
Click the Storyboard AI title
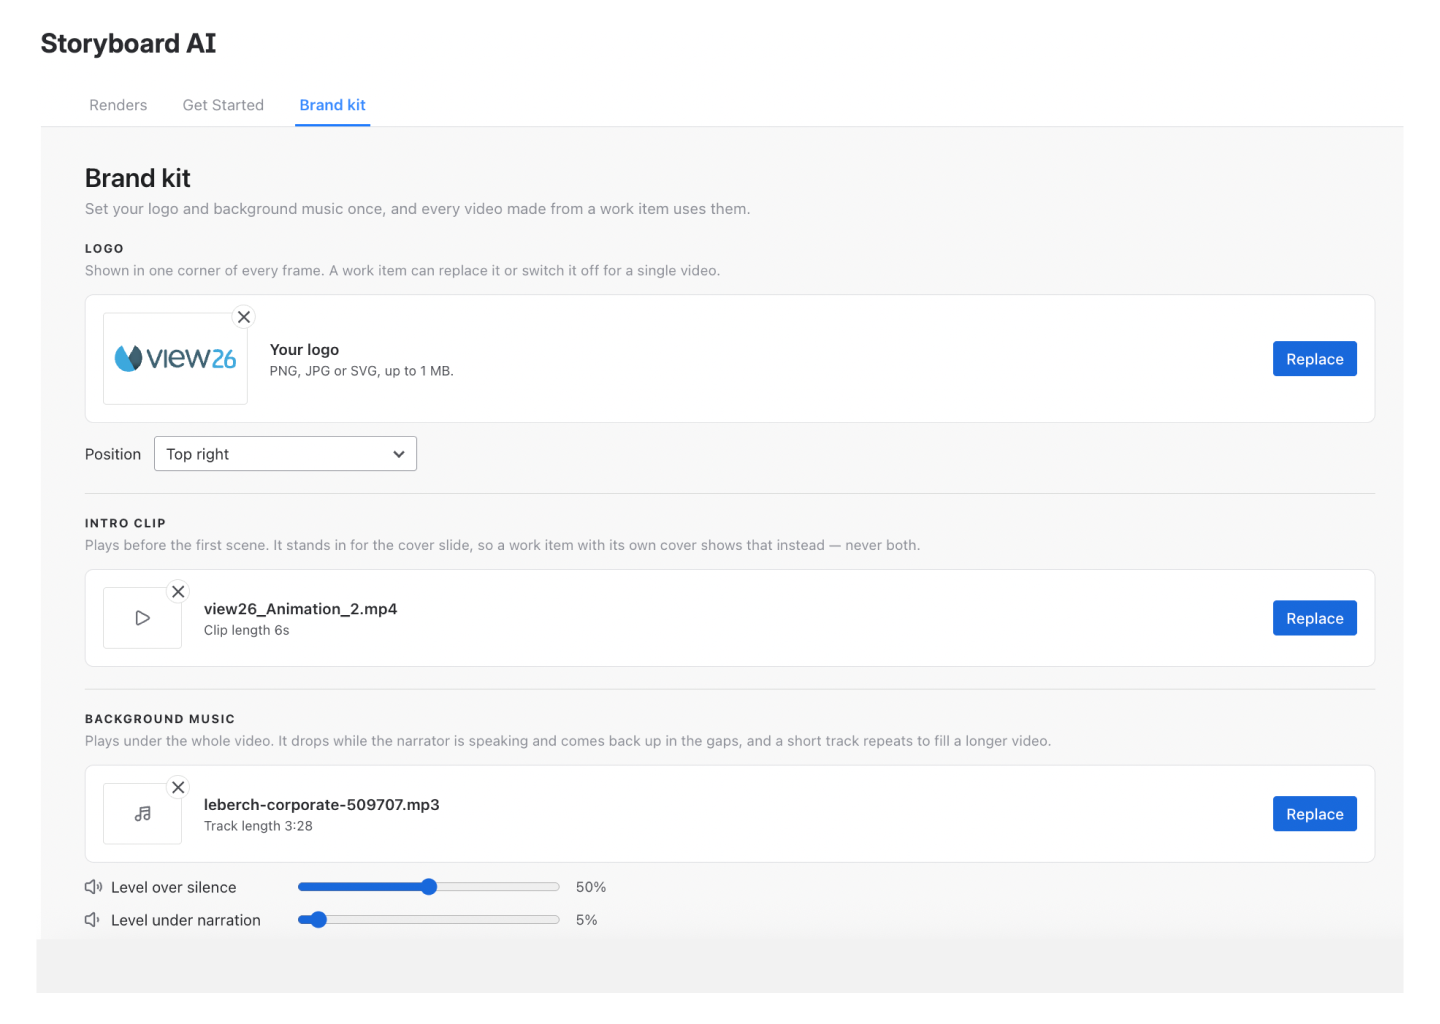(x=128, y=44)
